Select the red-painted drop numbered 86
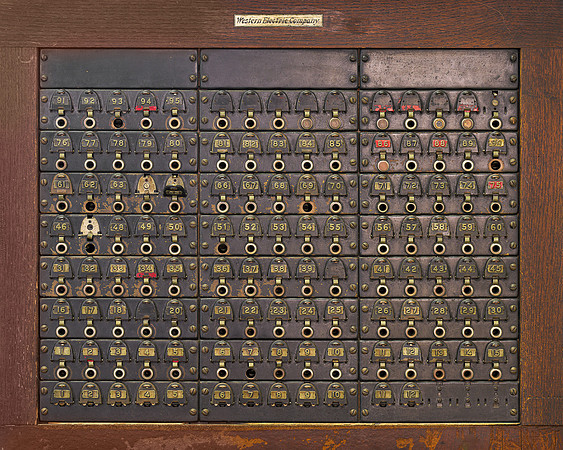563x450 pixels. [383, 143]
